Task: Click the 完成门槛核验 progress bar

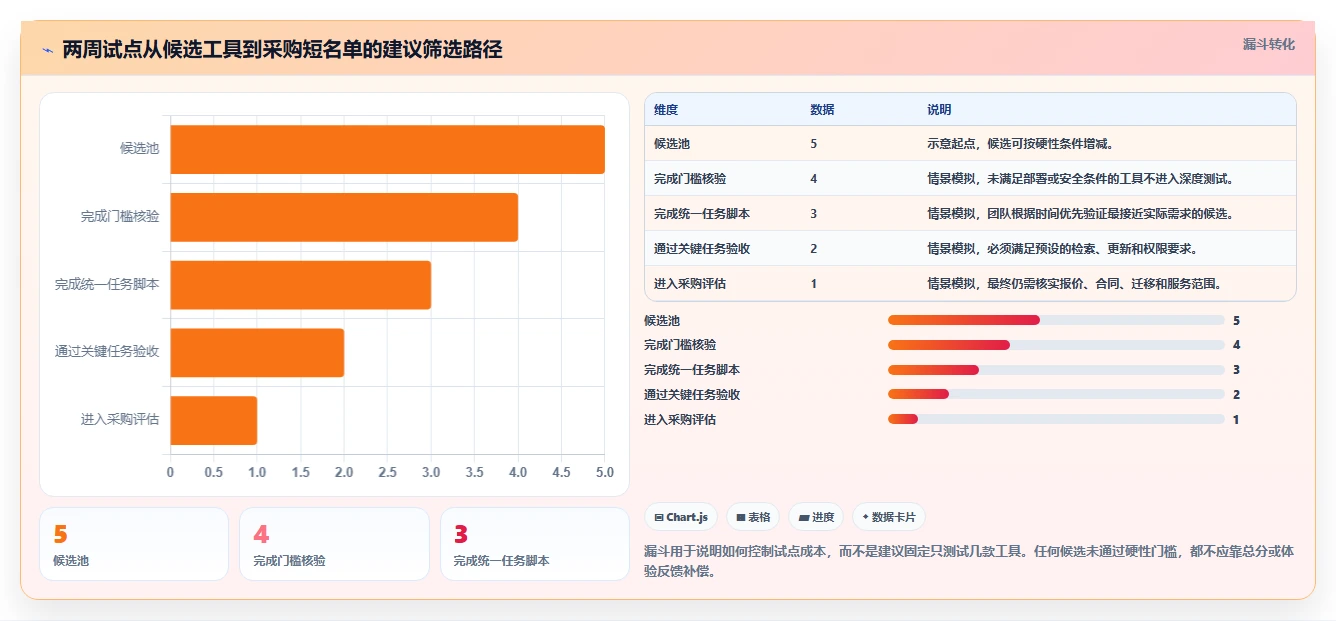Action: coord(1056,345)
